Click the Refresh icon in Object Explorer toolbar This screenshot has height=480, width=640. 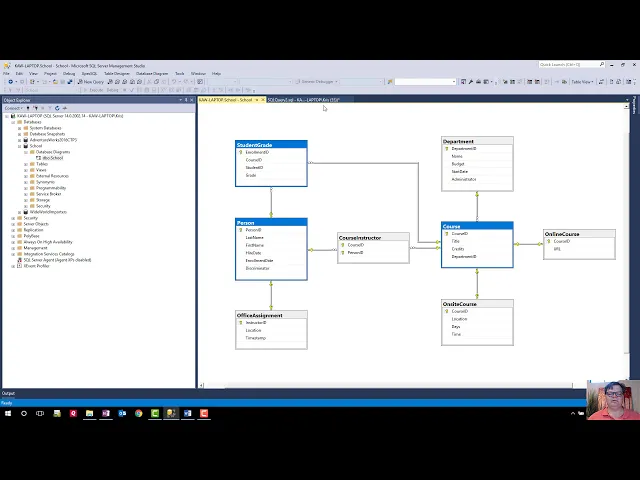(57, 108)
